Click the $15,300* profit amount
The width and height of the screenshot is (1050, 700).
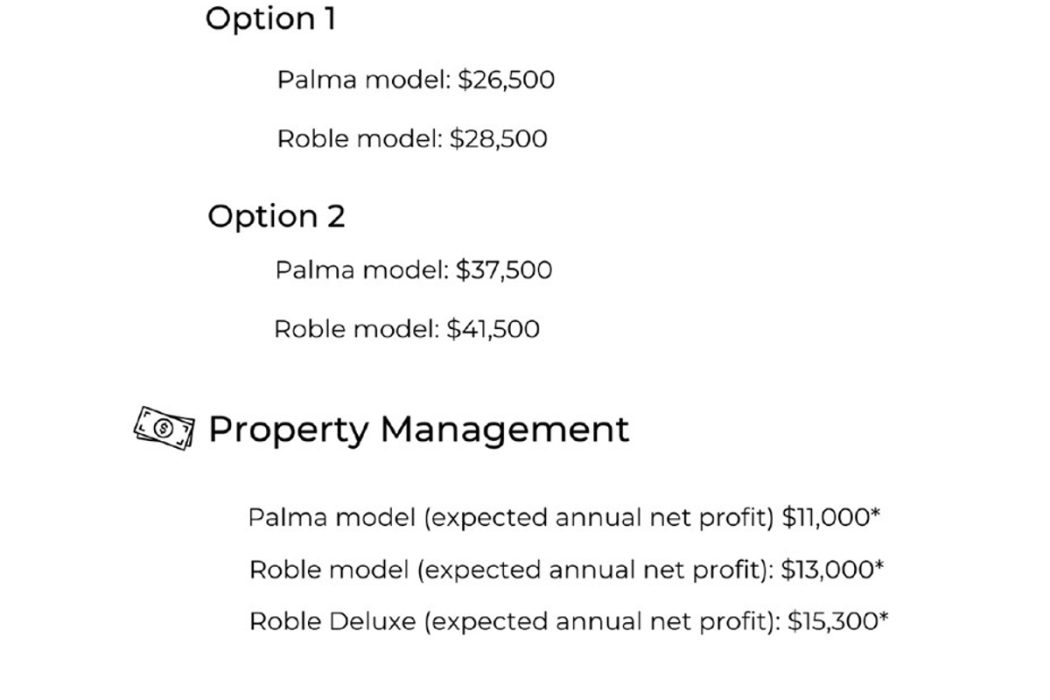[838, 620]
